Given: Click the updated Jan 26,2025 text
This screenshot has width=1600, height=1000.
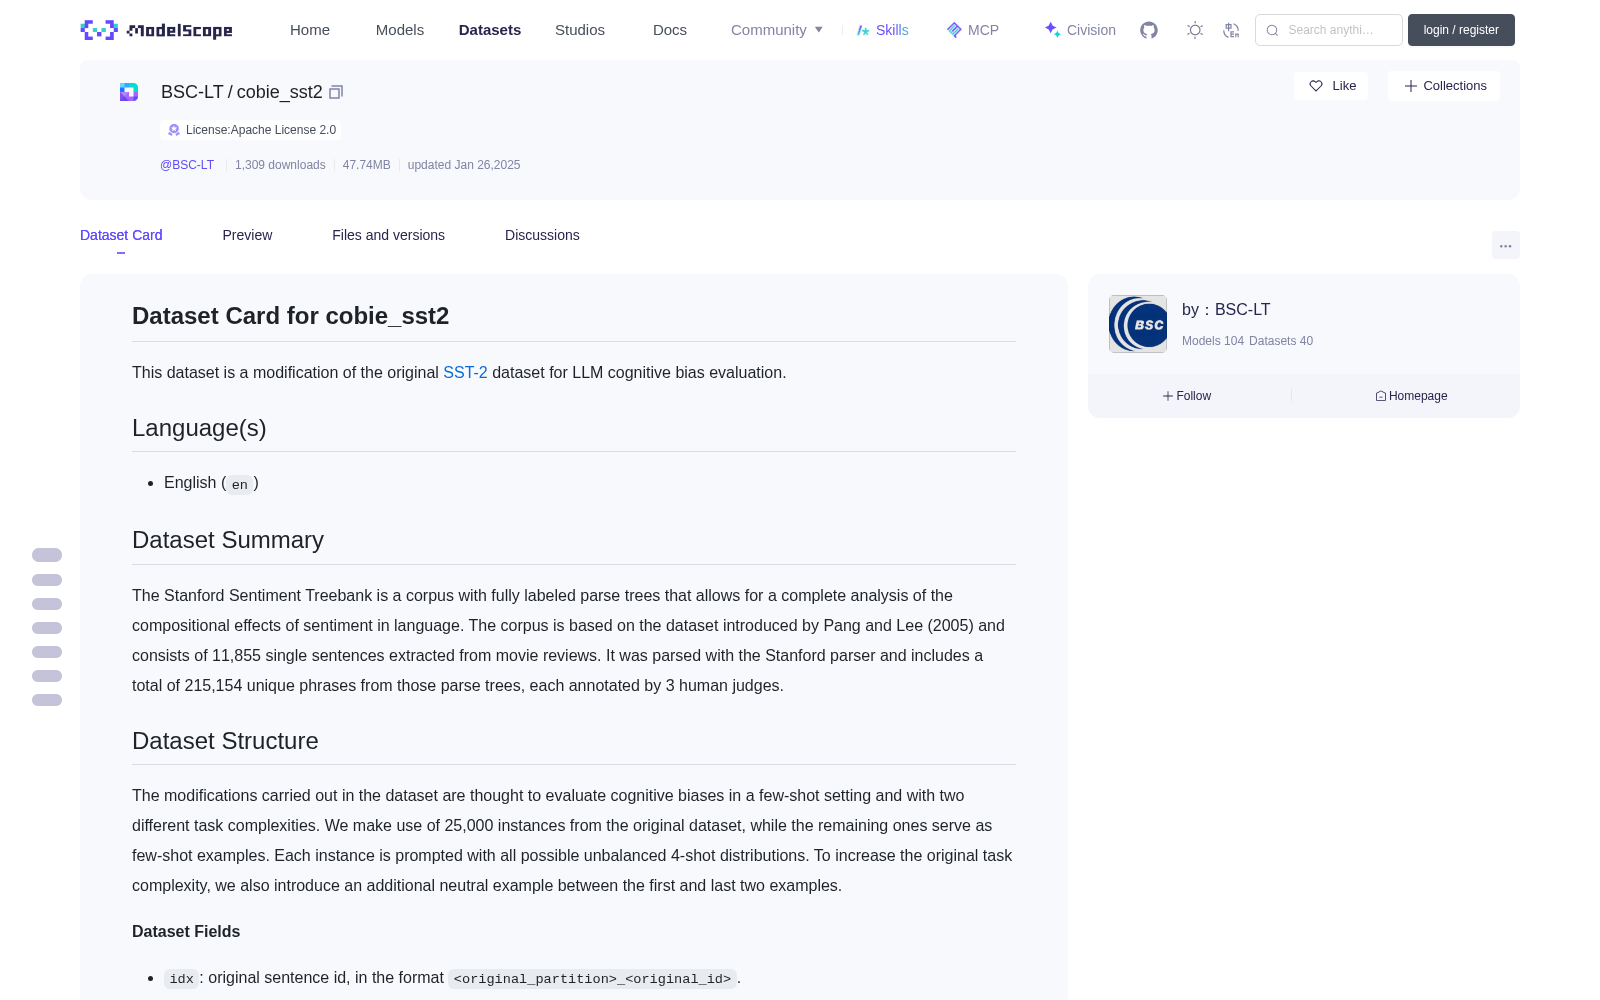Looking at the screenshot, I should [x=464, y=165].
